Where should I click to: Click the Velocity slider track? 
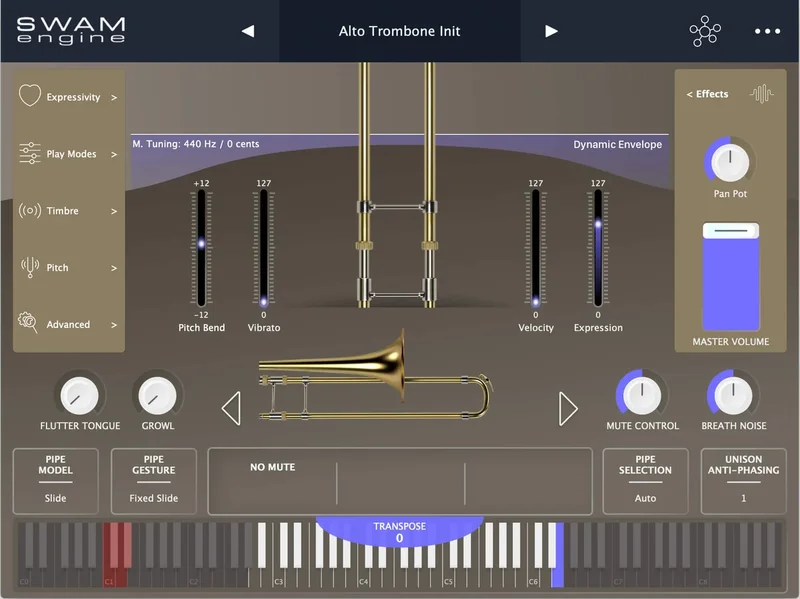pos(536,248)
